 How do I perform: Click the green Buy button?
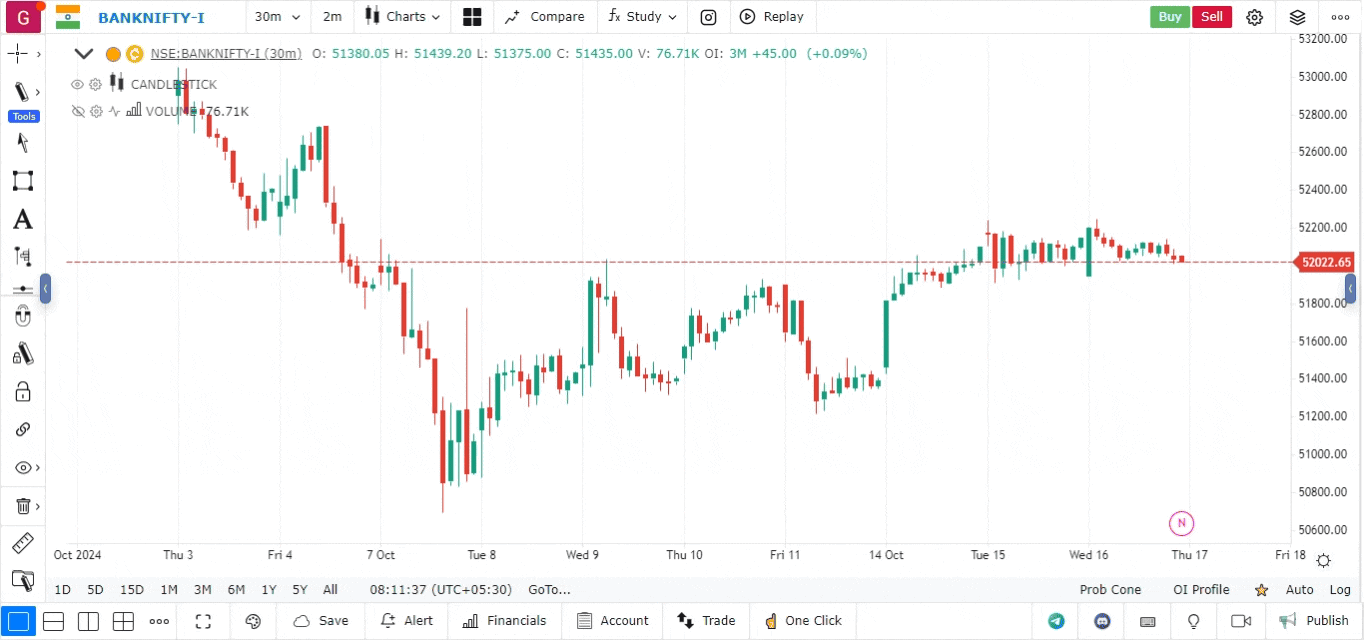(1169, 17)
